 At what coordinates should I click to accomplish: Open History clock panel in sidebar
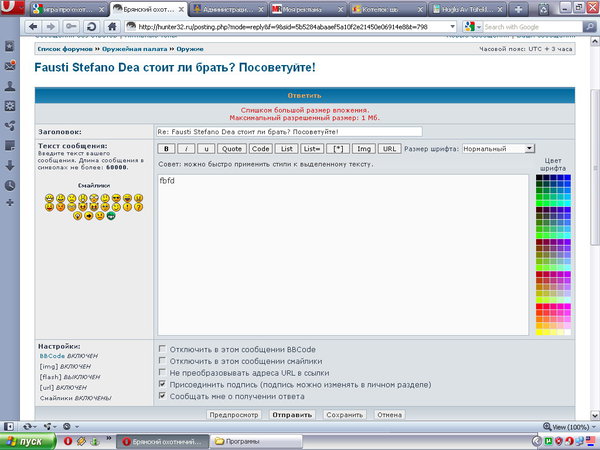(x=10, y=185)
